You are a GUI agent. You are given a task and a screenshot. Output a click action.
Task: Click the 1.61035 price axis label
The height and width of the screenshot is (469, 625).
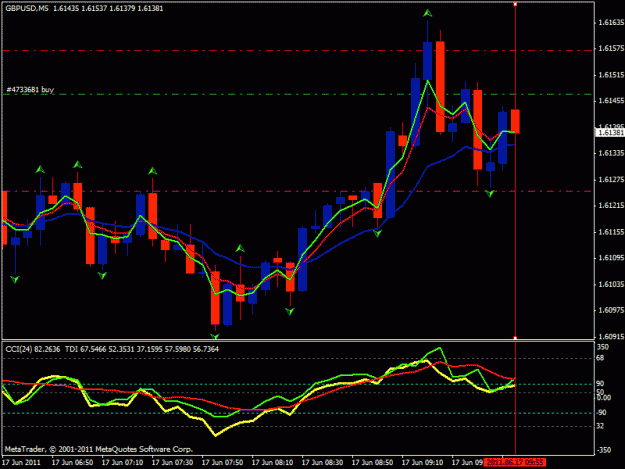[x=611, y=284]
